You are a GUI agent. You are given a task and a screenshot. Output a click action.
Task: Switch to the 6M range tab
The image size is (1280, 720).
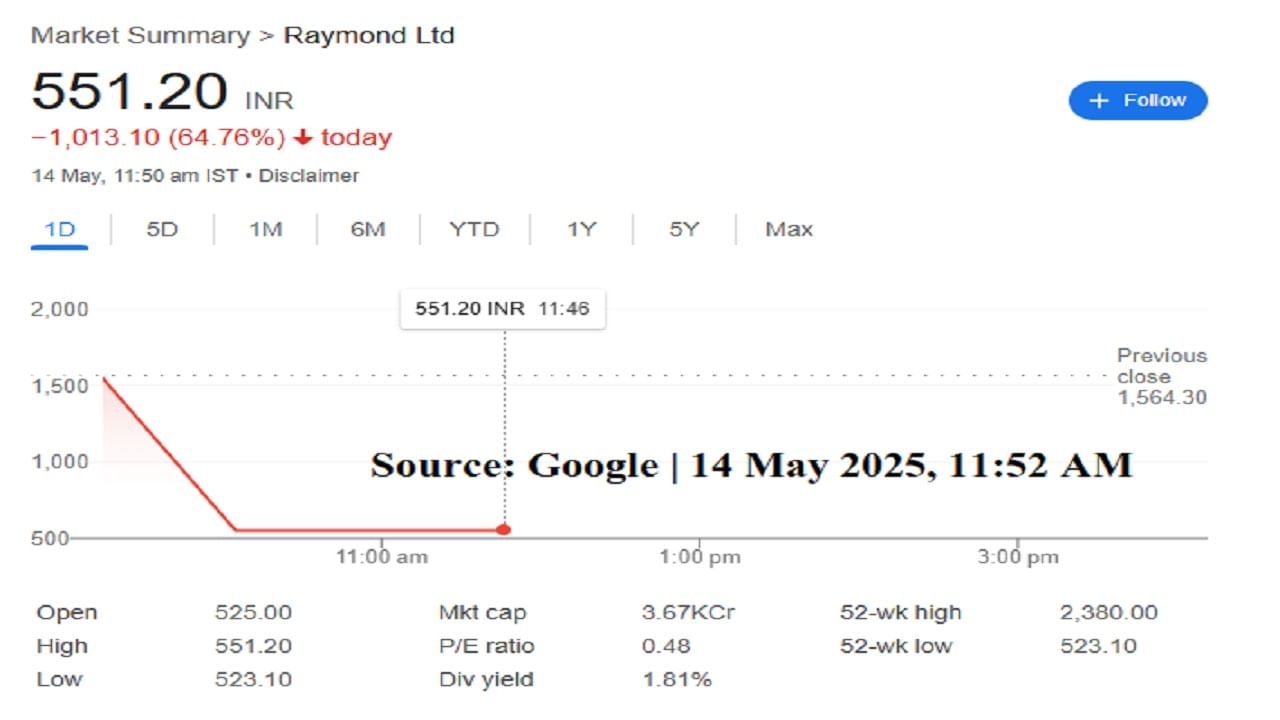click(x=367, y=229)
